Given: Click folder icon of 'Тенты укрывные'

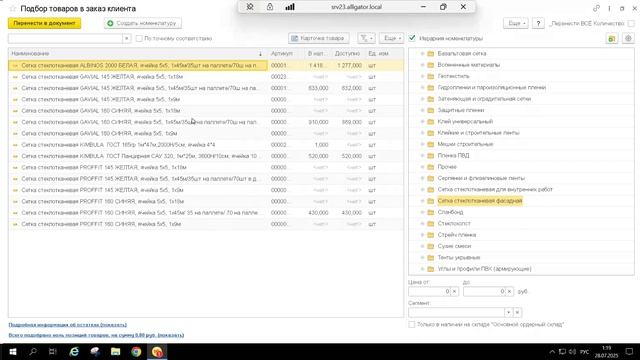Looking at the screenshot, I should (430, 258).
